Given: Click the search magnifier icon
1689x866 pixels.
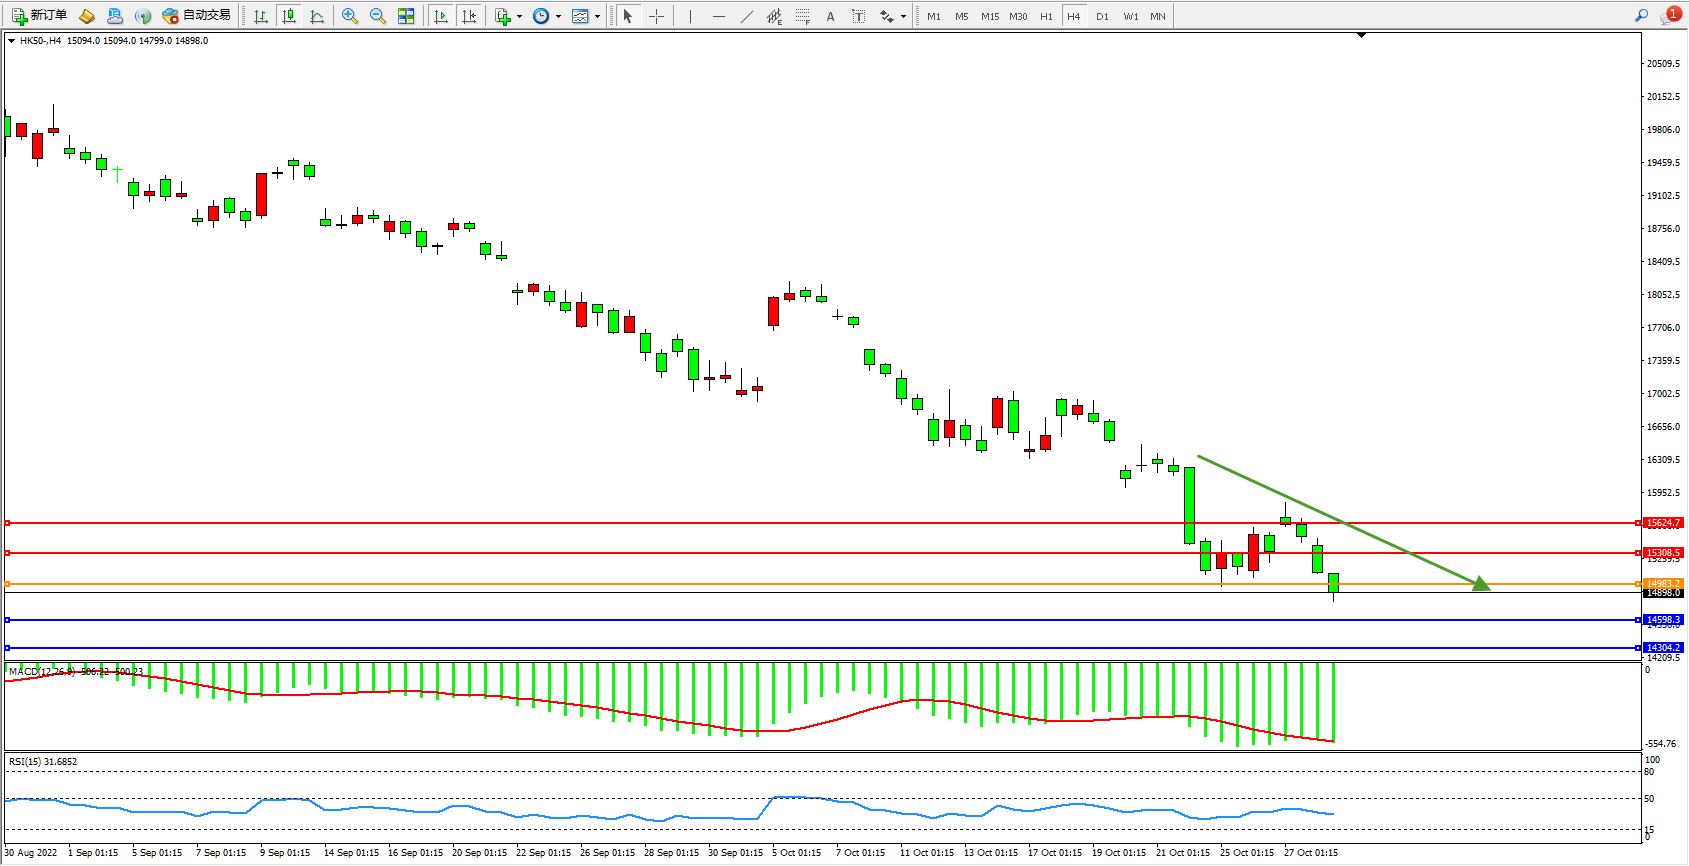Looking at the screenshot, I should coord(1641,16).
